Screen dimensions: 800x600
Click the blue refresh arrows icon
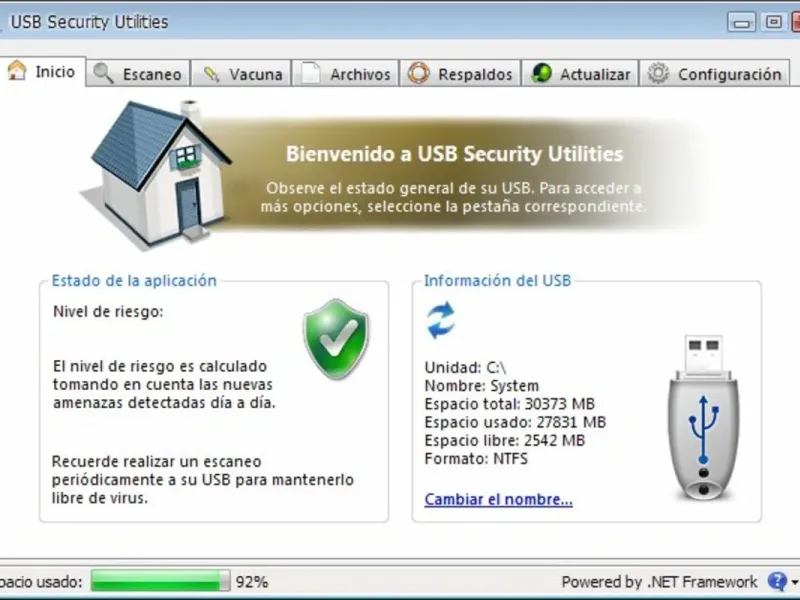tap(440, 320)
